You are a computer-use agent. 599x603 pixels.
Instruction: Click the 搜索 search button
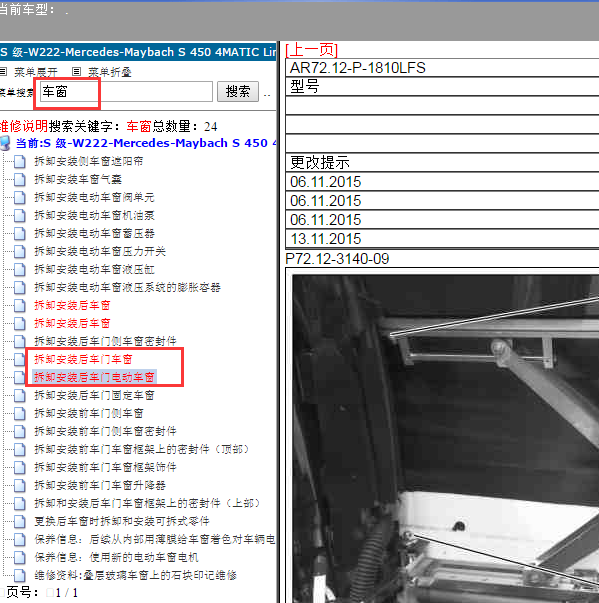pos(238,92)
